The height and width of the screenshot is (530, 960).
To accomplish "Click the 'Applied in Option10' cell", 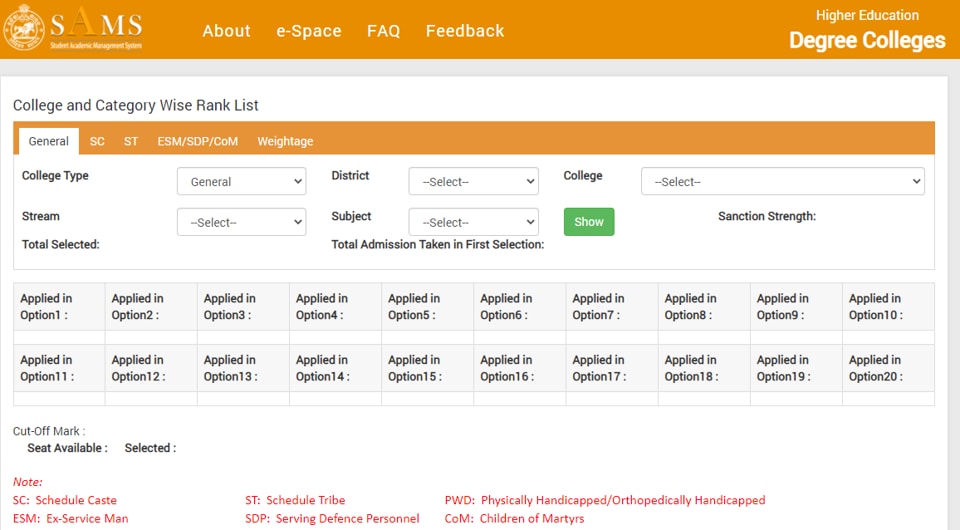I will tap(888, 307).
